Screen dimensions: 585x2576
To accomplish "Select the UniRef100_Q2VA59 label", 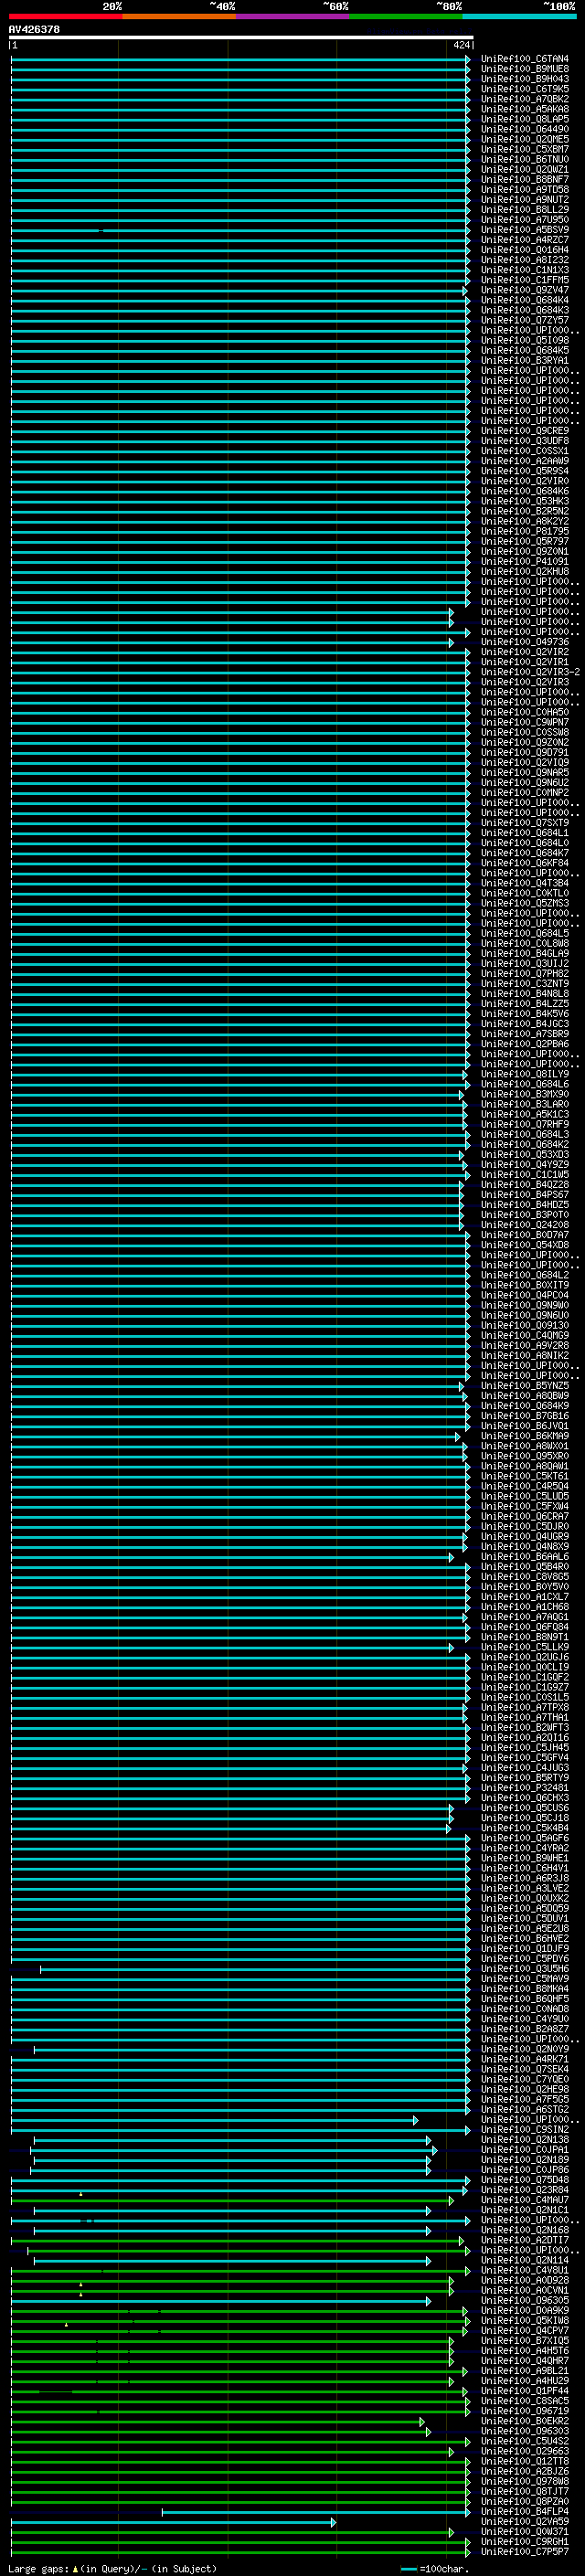I will [524, 2520].
